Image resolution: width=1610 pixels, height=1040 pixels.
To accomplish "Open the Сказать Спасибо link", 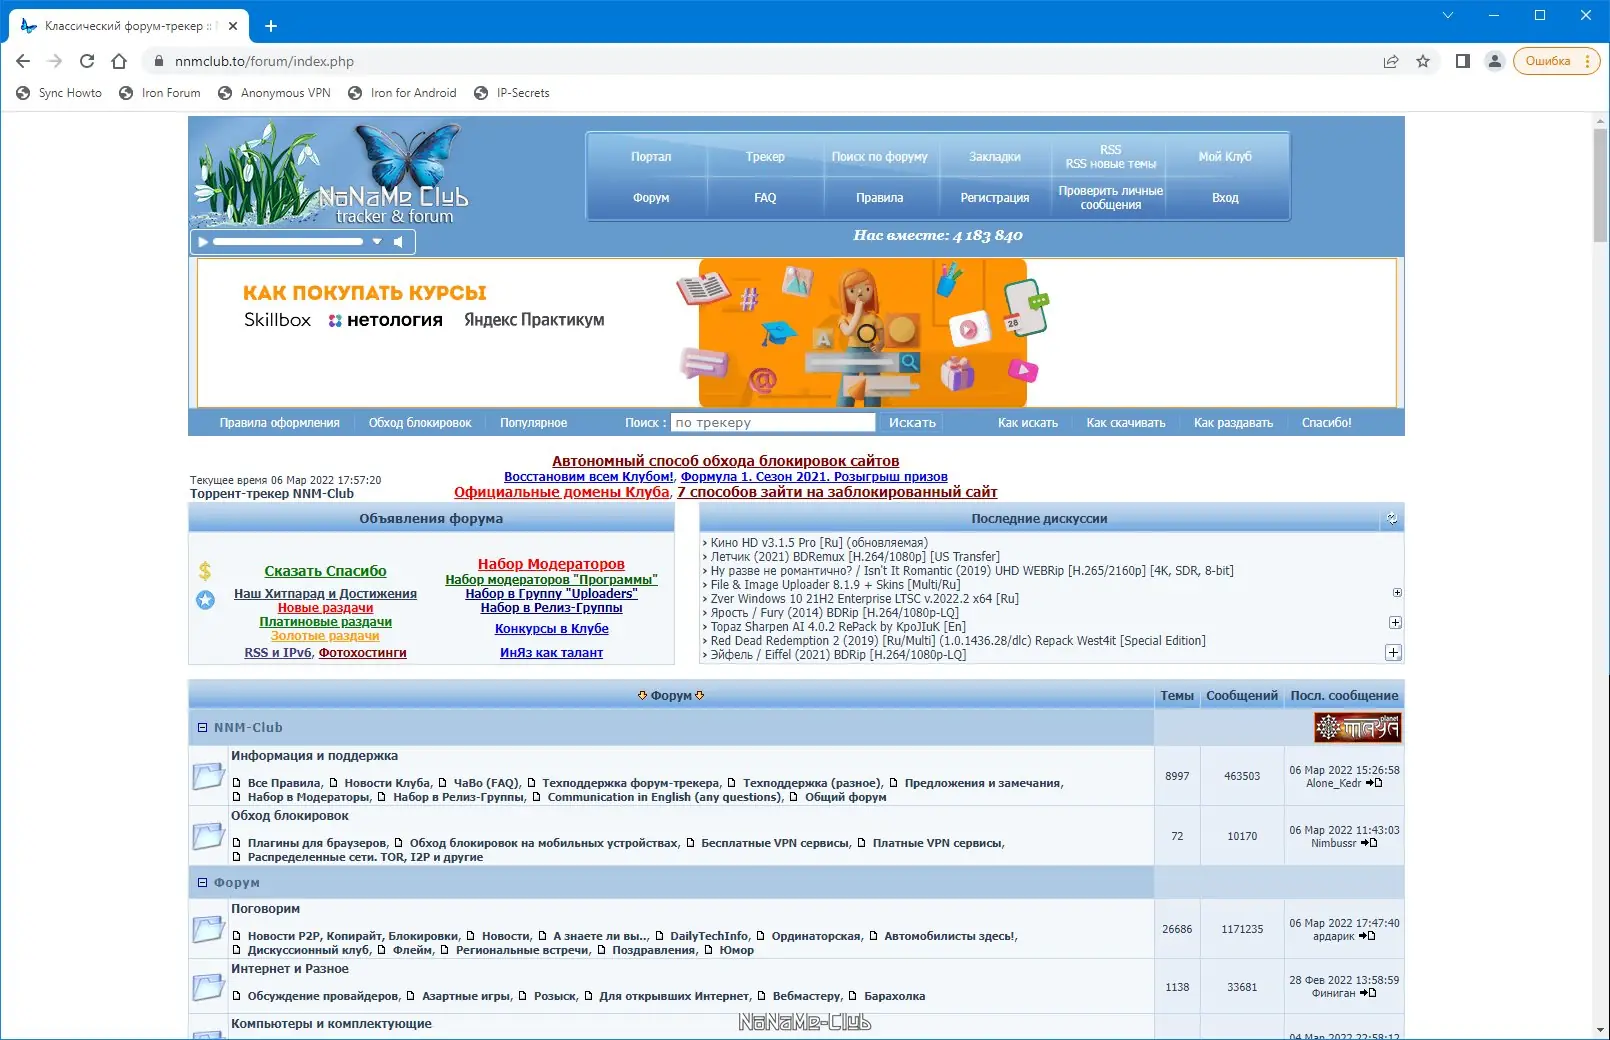I will 325,571.
